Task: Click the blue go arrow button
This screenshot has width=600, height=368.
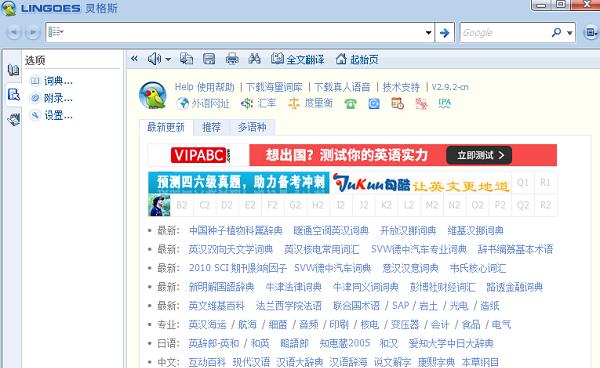Action: 444,33
